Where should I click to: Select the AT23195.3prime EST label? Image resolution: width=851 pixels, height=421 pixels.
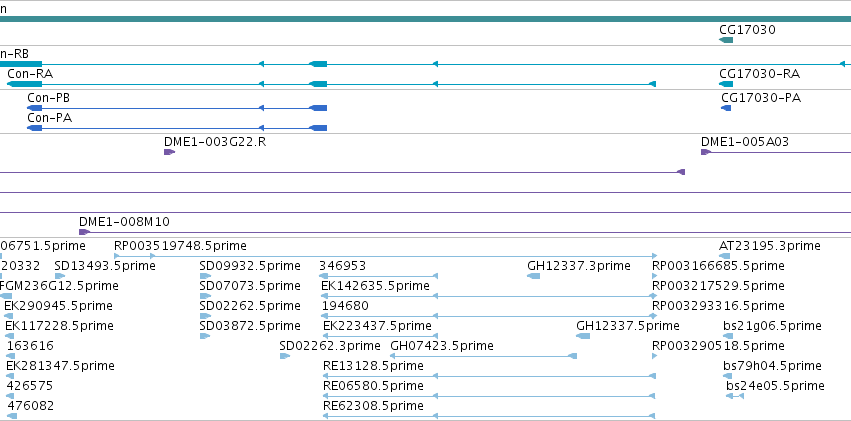tap(770, 246)
